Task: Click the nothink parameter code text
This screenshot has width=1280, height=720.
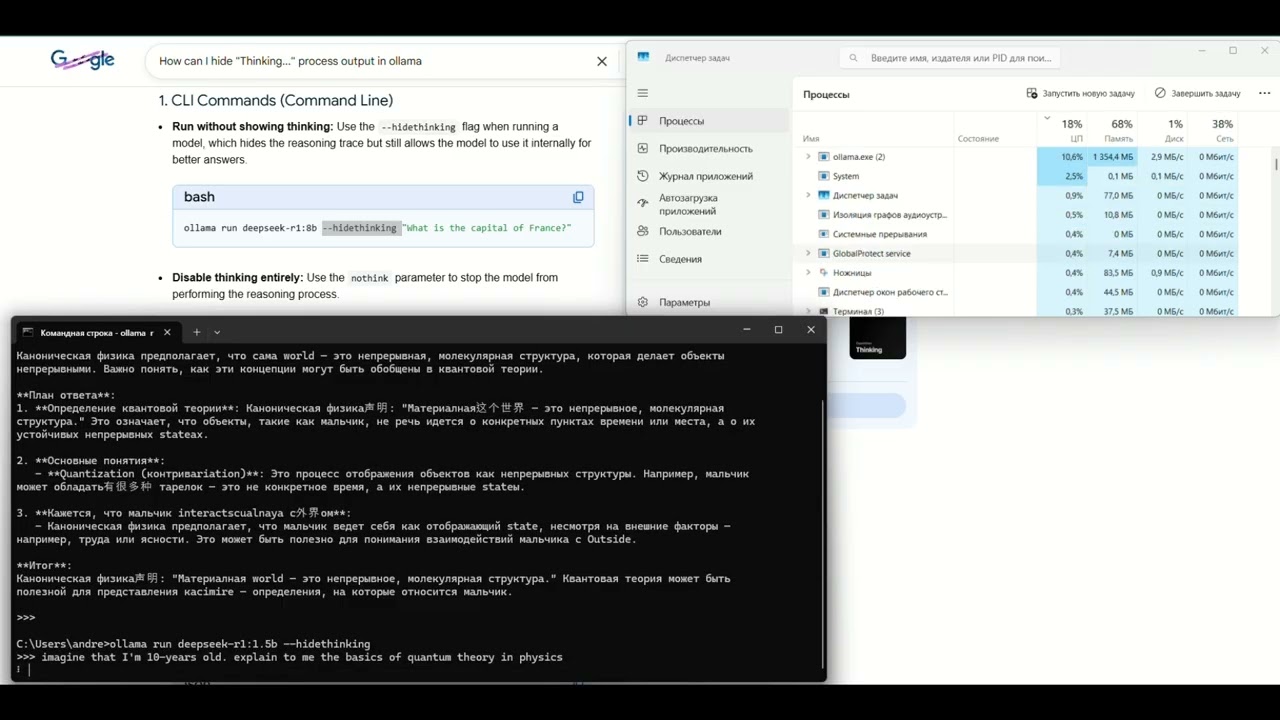Action: 369,278
